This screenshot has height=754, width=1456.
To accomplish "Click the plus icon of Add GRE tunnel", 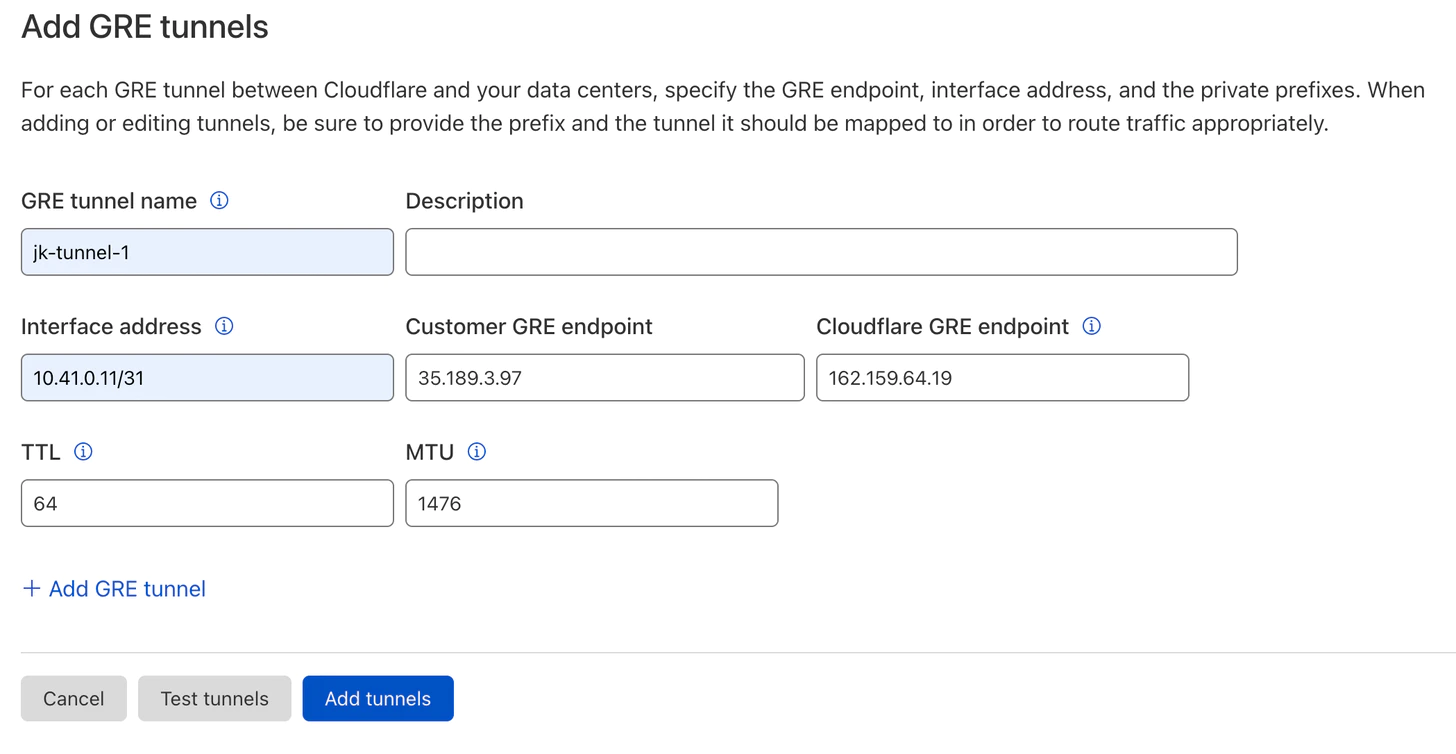I will tap(31, 588).
